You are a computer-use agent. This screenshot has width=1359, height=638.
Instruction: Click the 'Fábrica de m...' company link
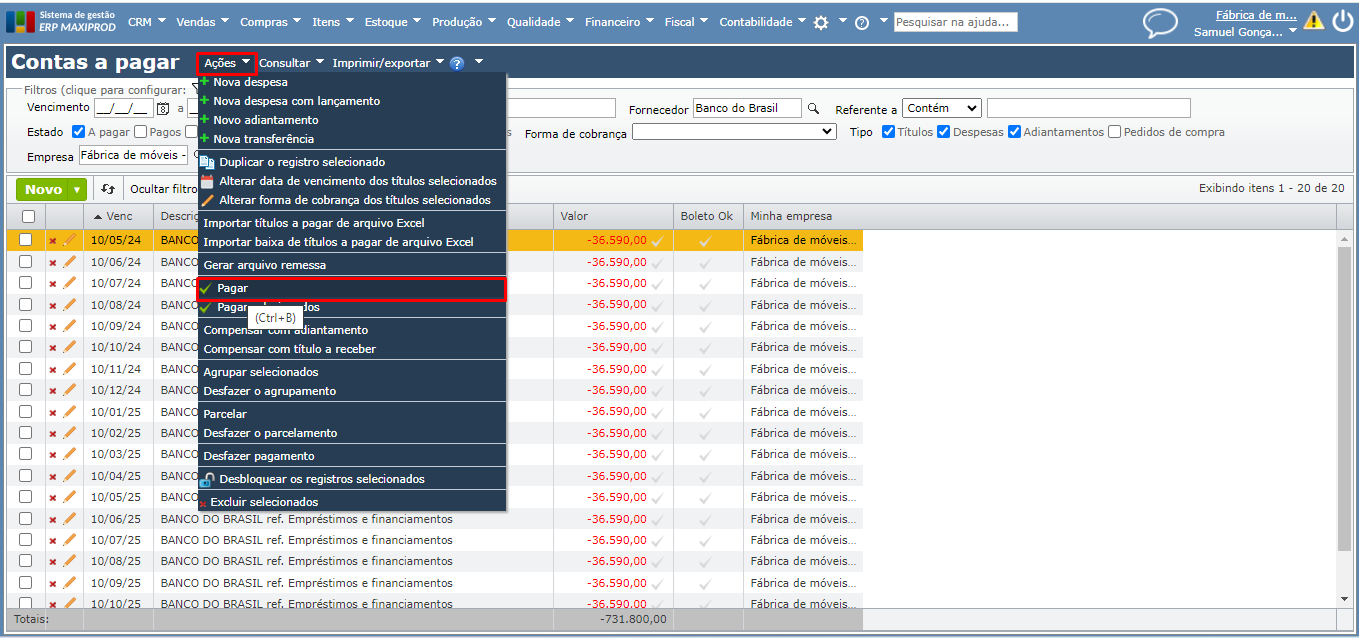[1255, 15]
